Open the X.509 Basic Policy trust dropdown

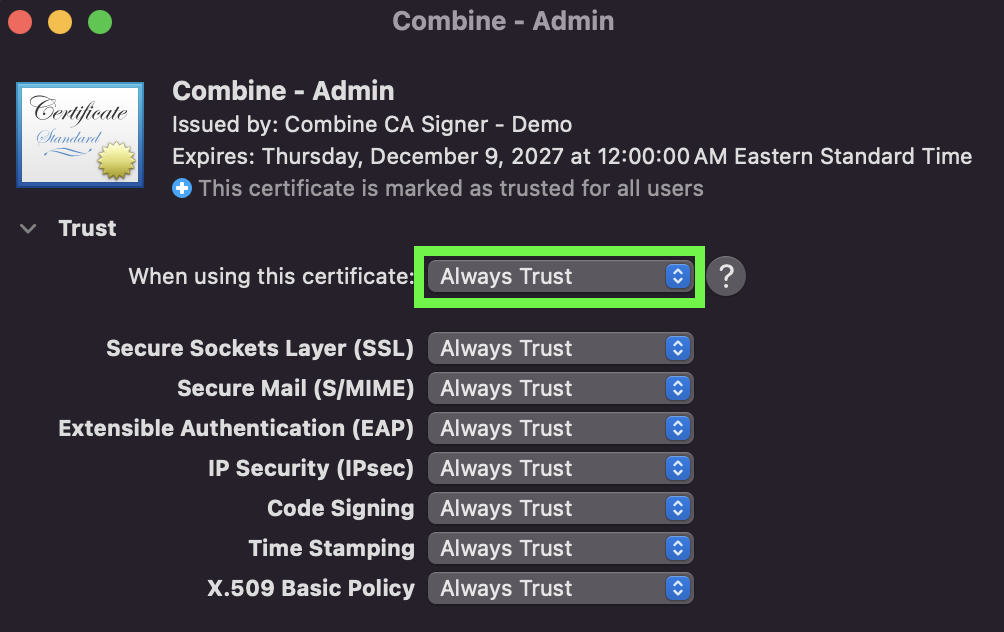point(560,588)
